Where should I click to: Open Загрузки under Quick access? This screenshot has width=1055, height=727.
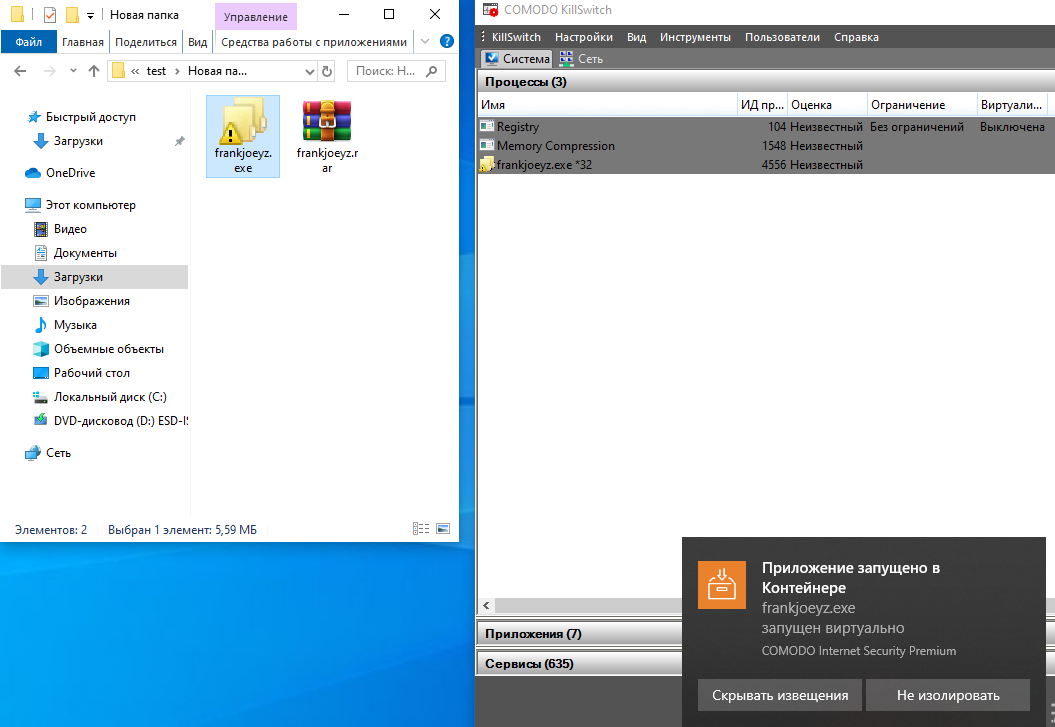[78, 141]
